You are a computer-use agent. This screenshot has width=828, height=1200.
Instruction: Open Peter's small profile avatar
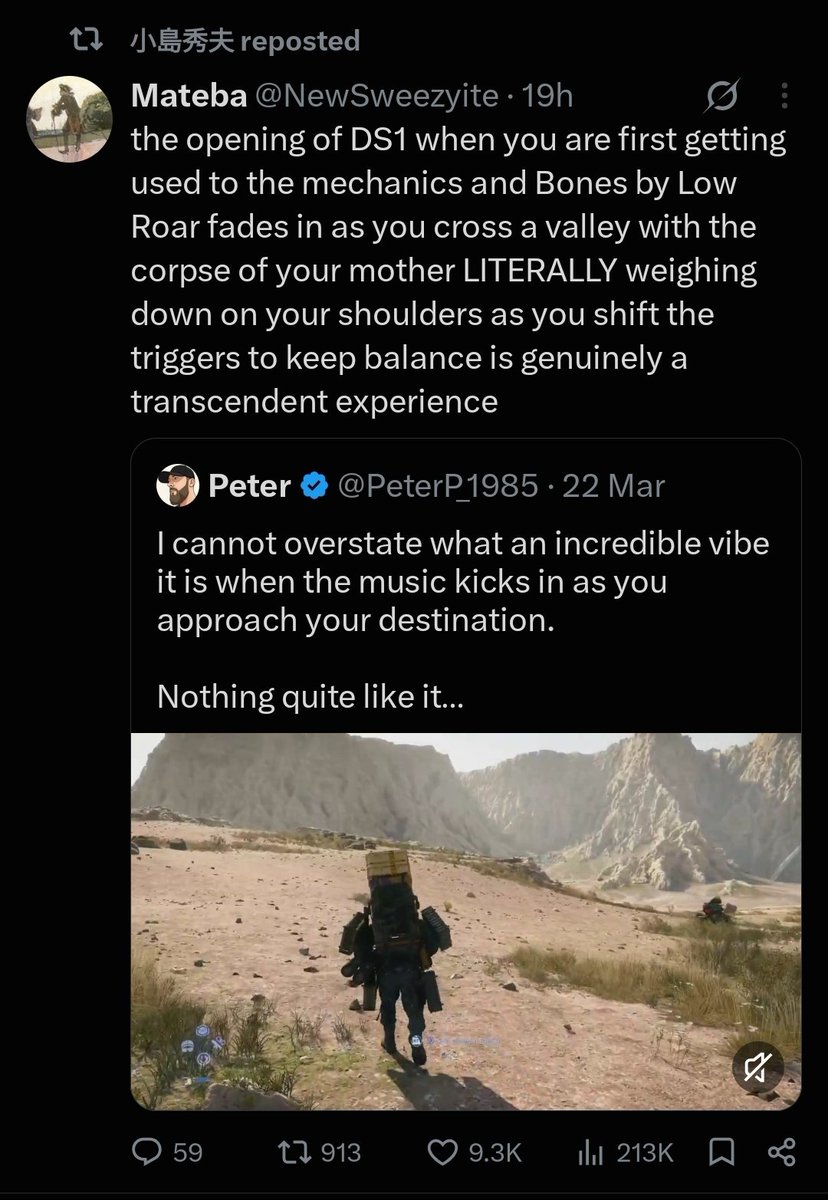pos(178,486)
